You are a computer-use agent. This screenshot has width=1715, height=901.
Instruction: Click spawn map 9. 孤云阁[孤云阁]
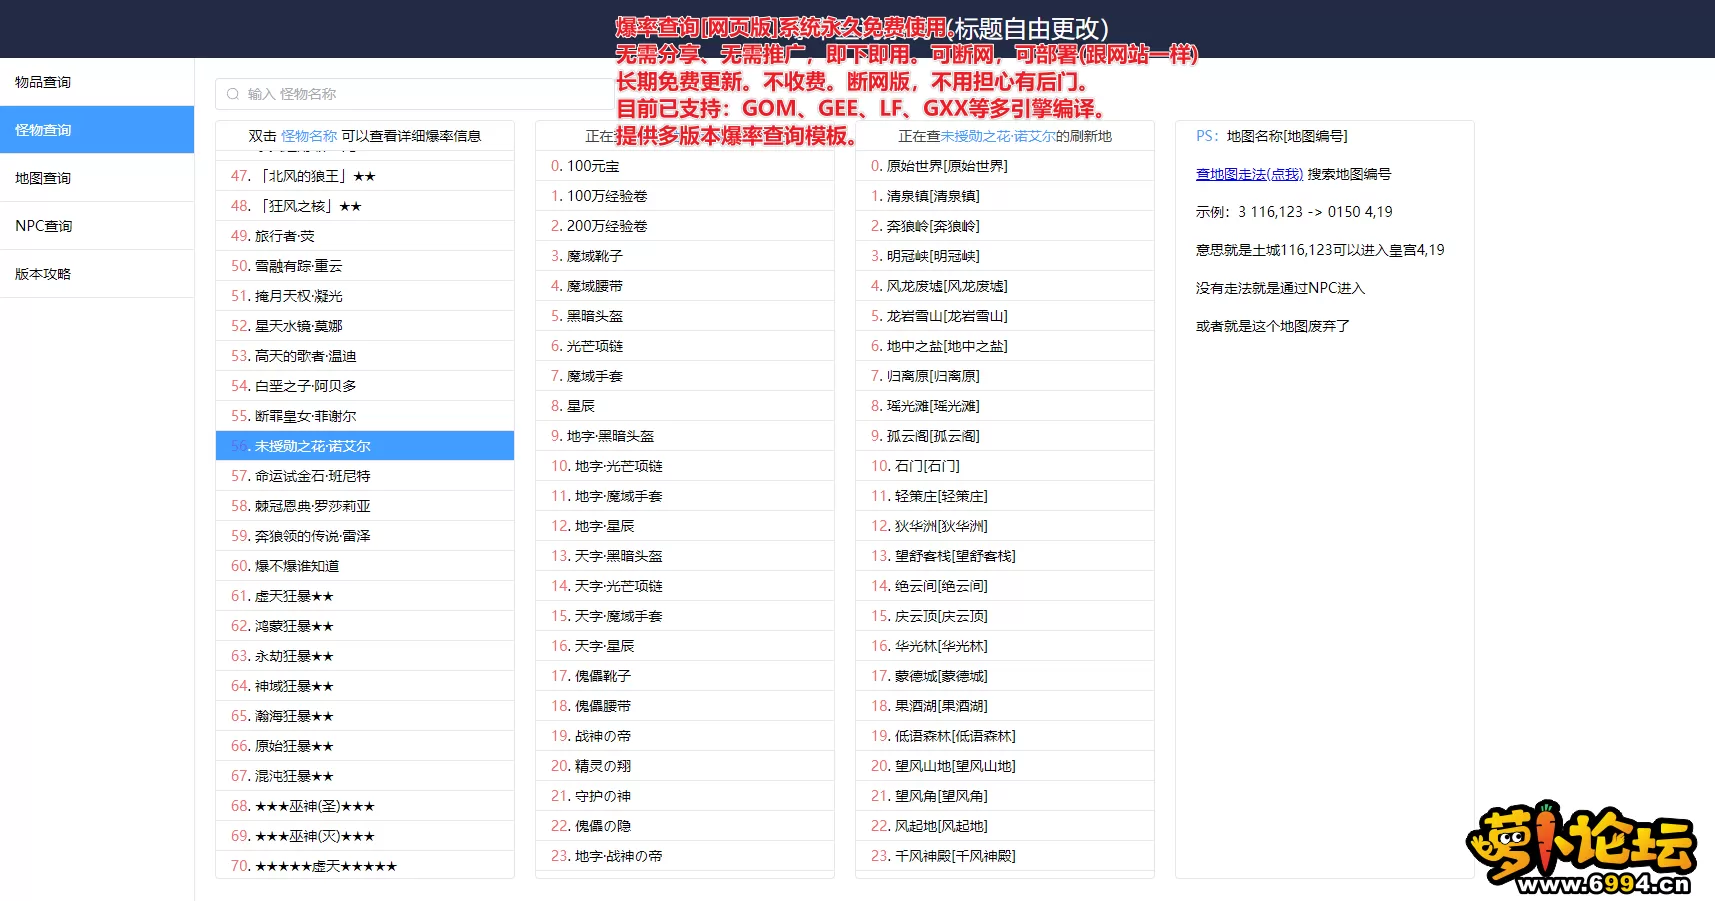[x=1005, y=436]
